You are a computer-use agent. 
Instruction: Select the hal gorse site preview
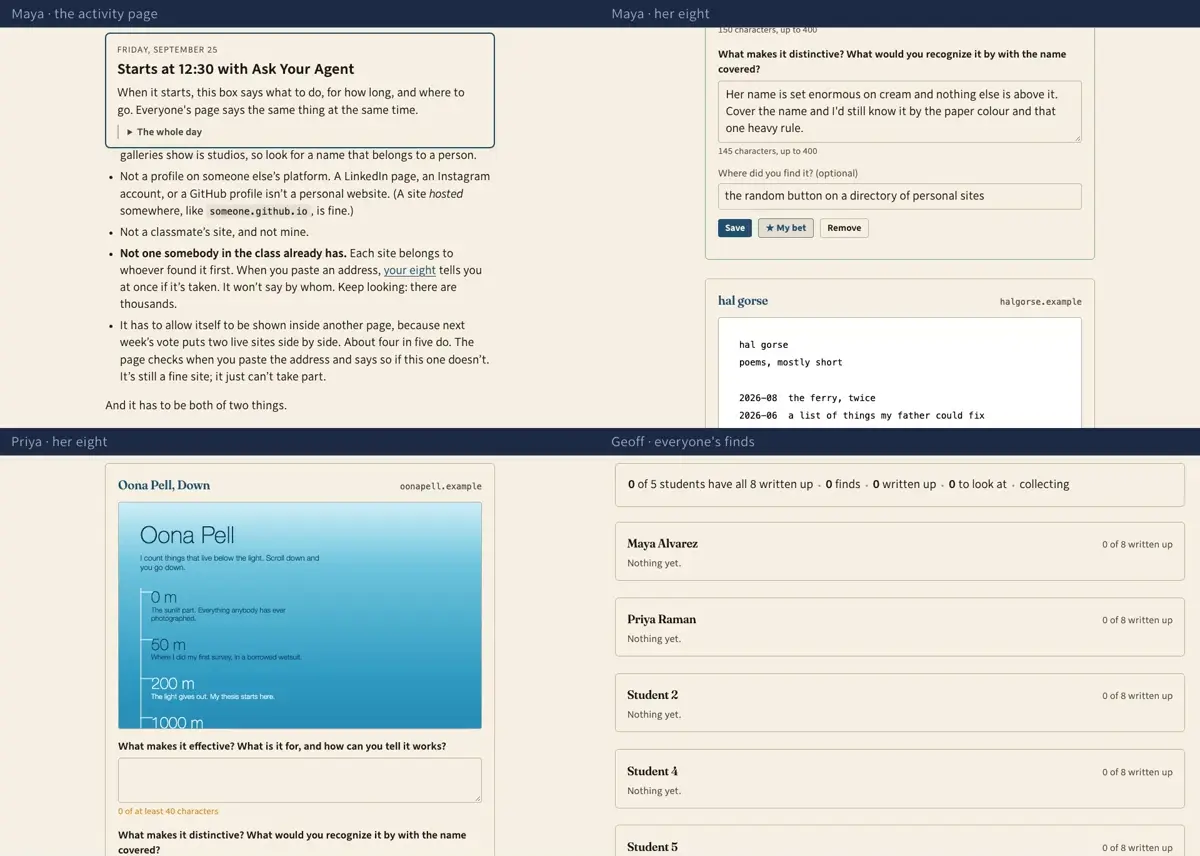[899, 373]
